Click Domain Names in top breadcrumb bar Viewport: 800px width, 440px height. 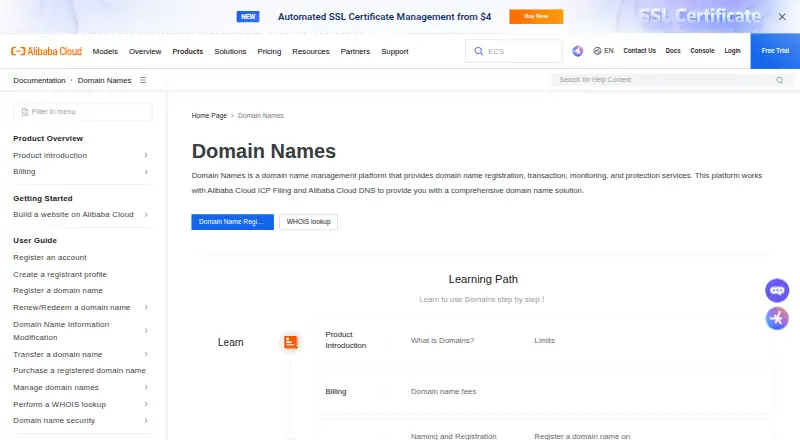click(x=105, y=81)
